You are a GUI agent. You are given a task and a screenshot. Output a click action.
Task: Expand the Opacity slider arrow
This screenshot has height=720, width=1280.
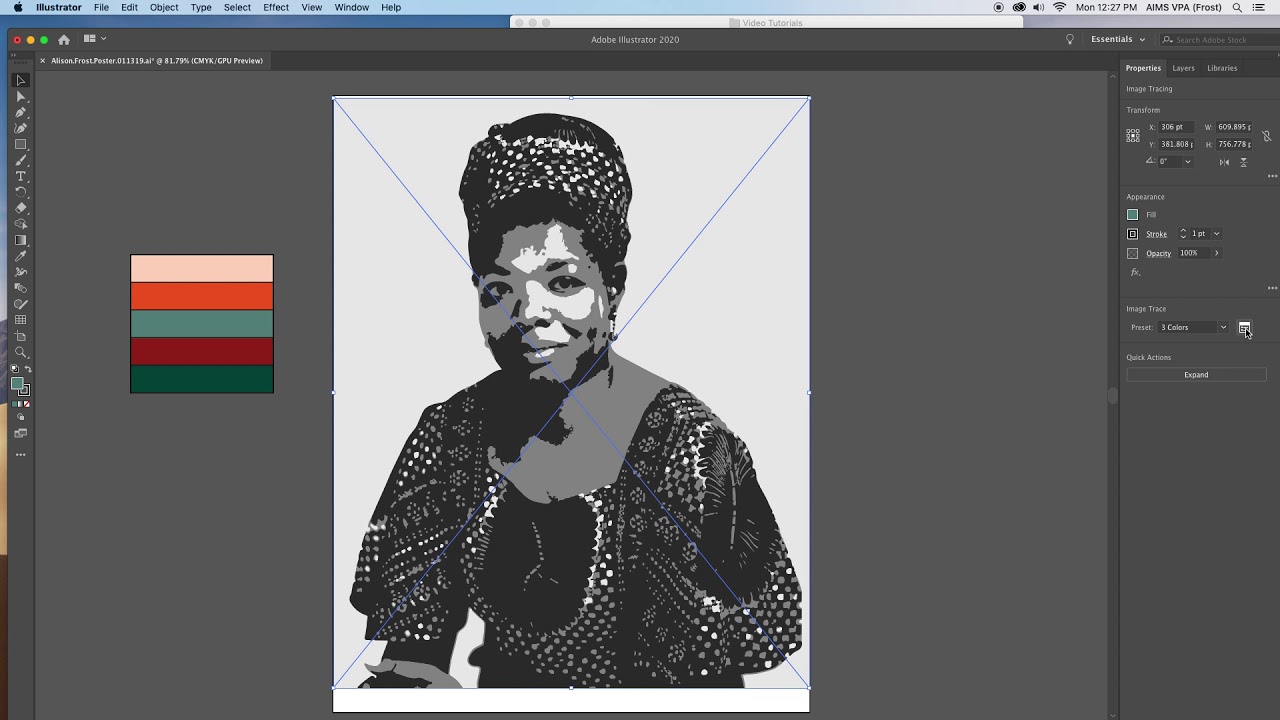1216,253
